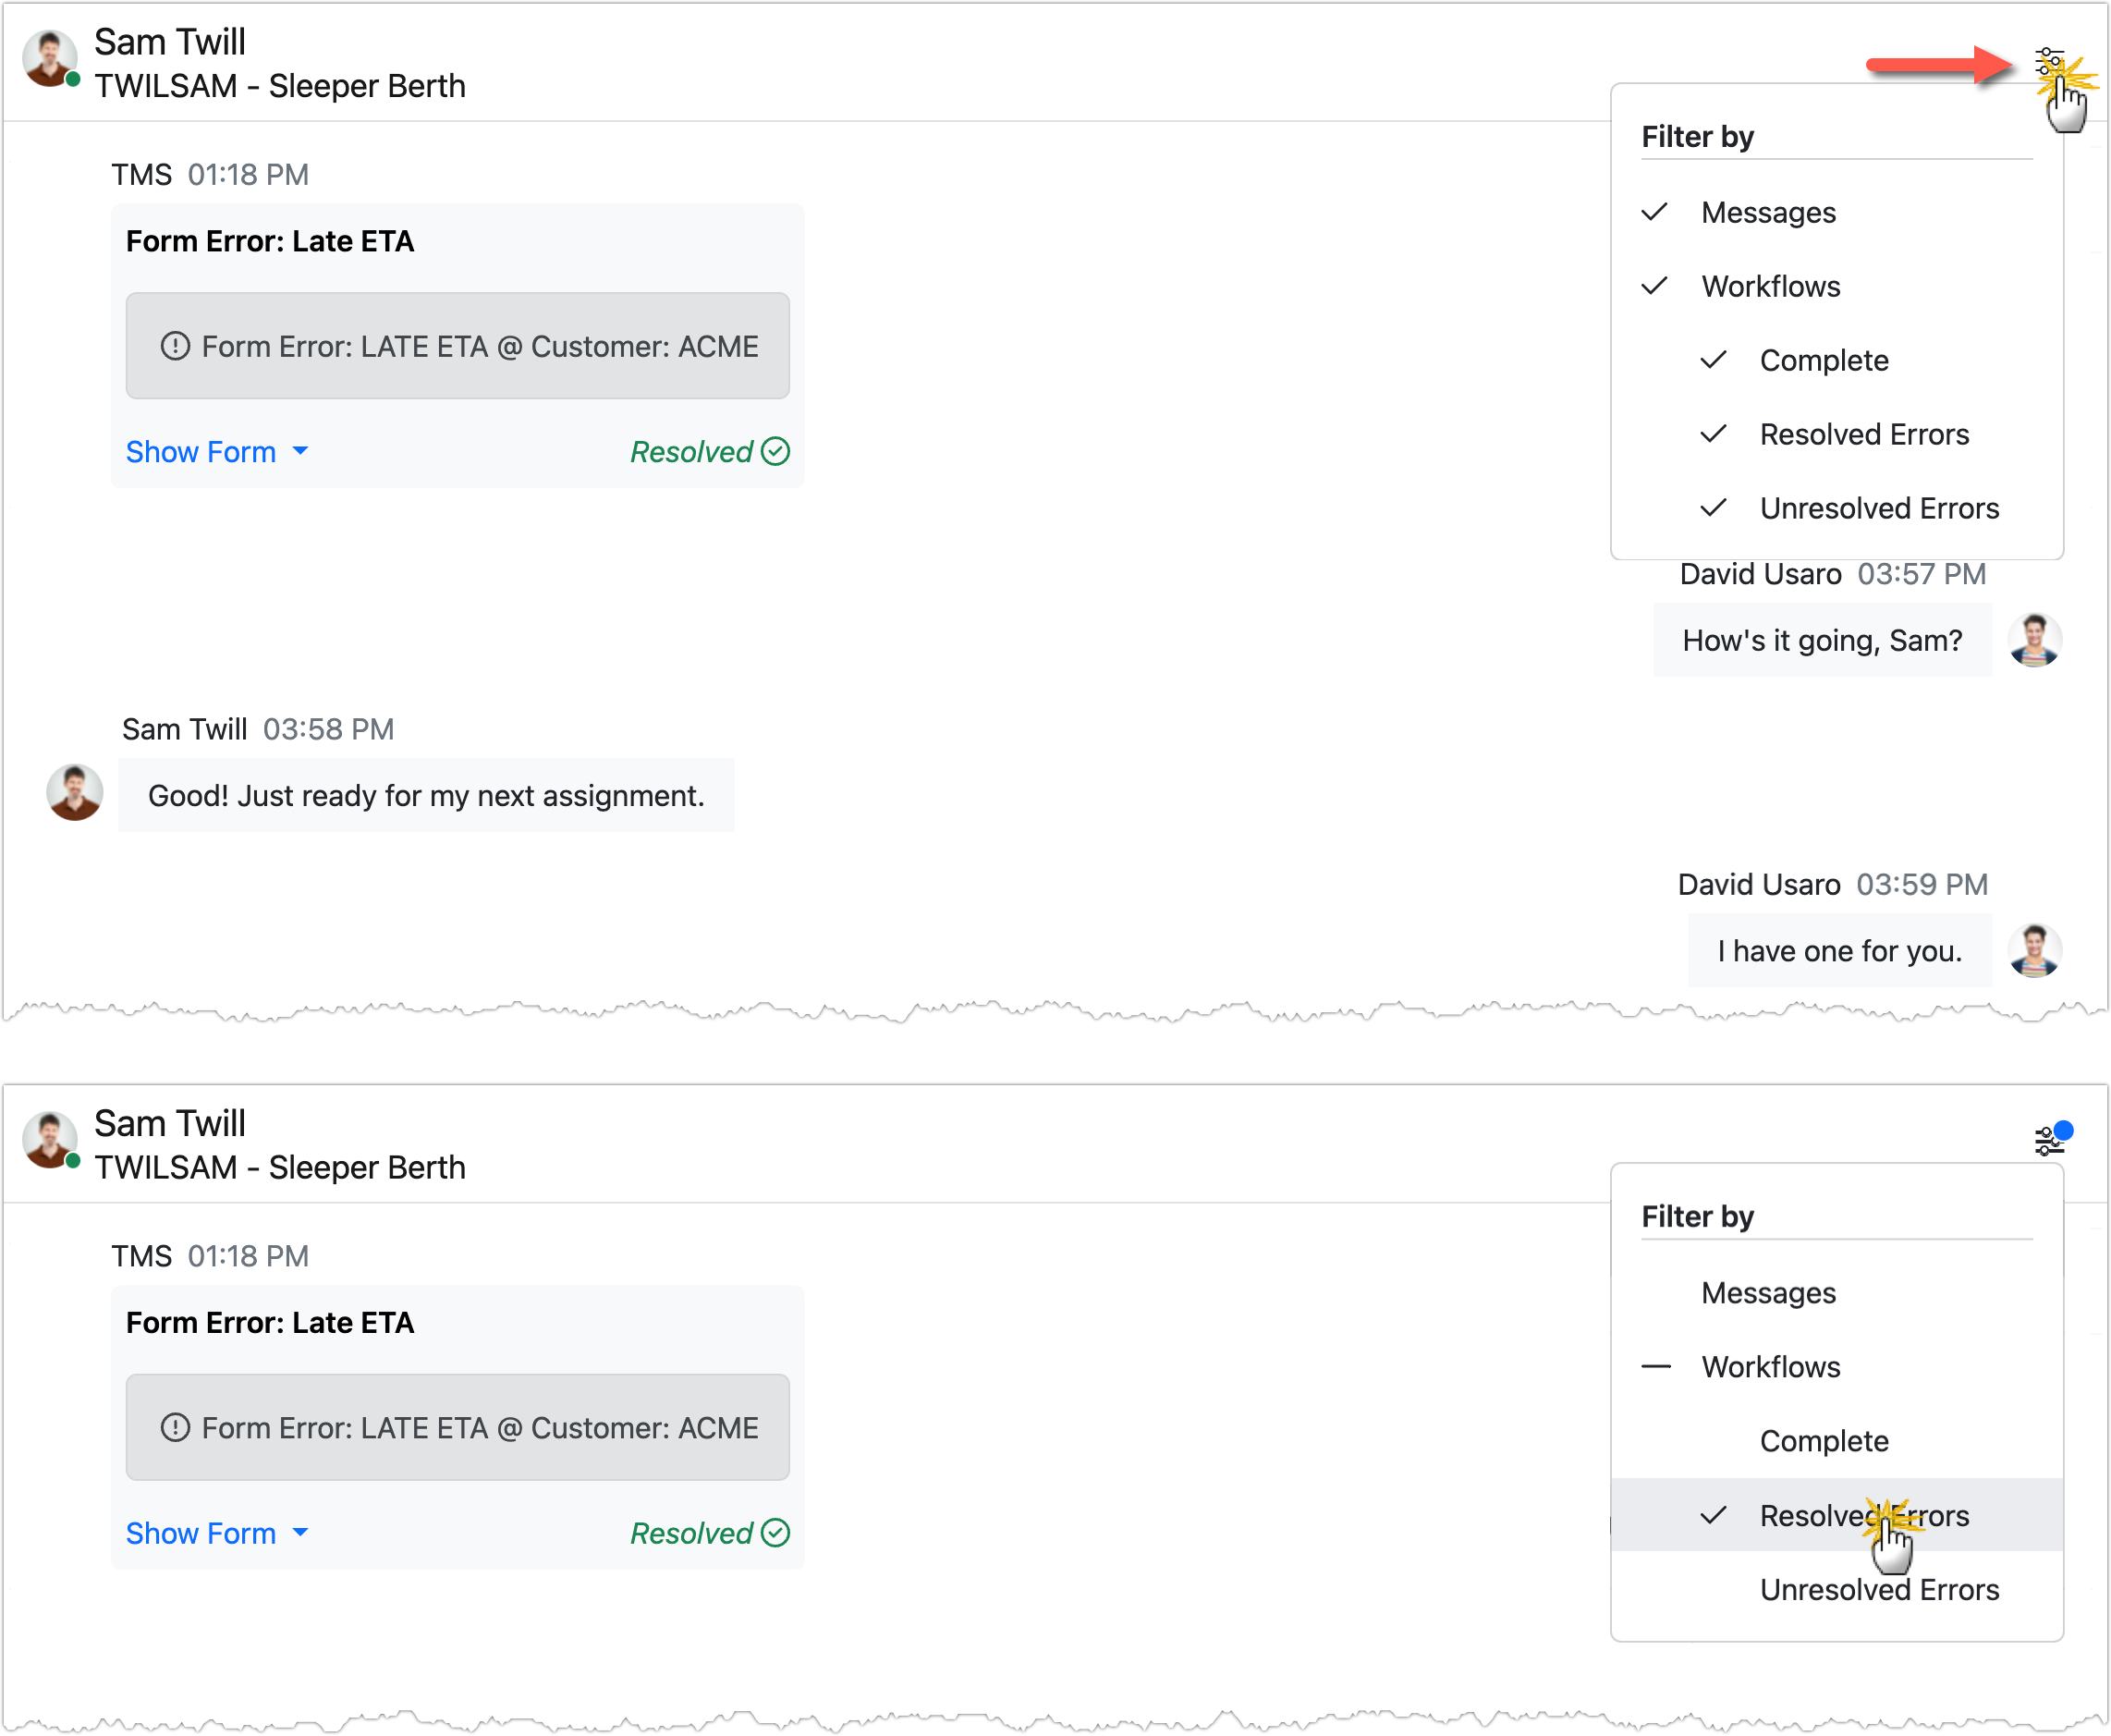Click the filter icon with blue notification dot
This screenshot has width=2111, height=1736.
[2049, 1140]
